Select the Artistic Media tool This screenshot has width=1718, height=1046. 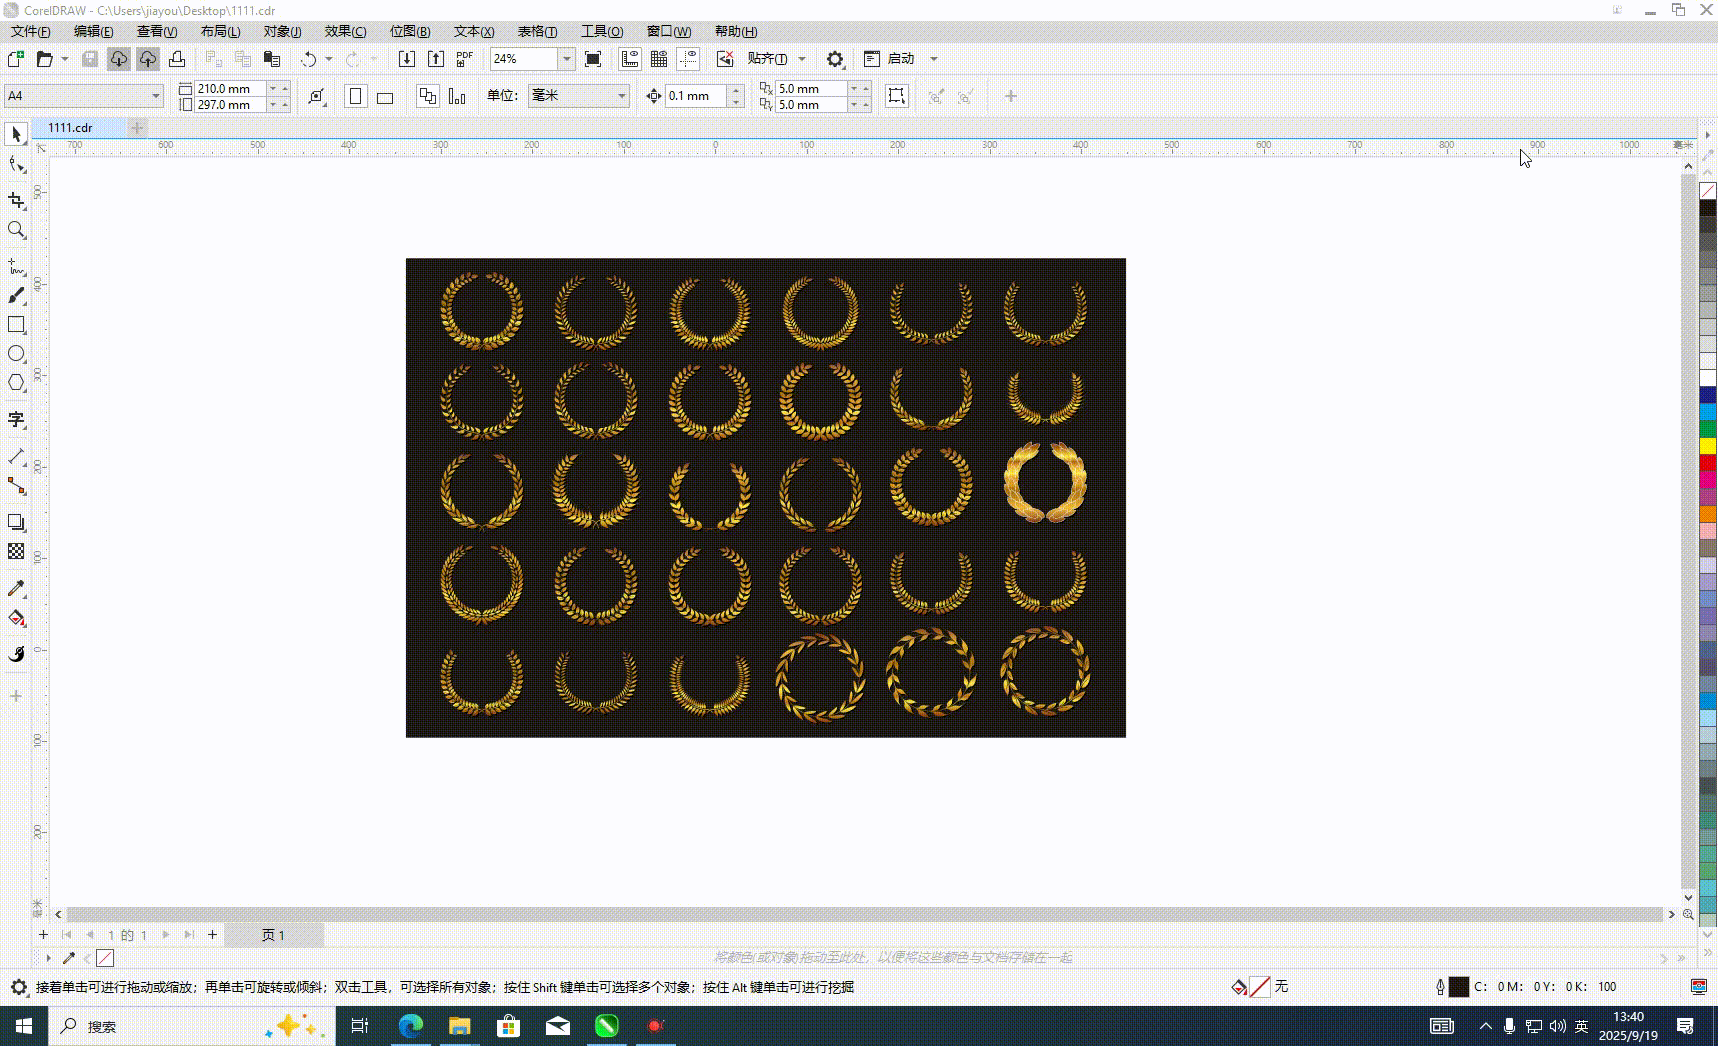[16, 296]
